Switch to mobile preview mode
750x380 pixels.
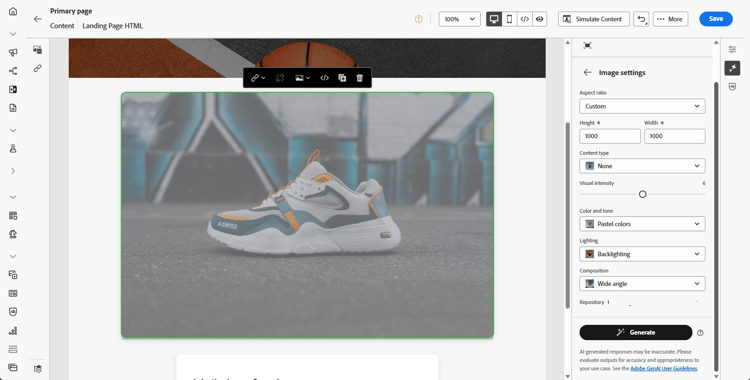pos(509,19)
